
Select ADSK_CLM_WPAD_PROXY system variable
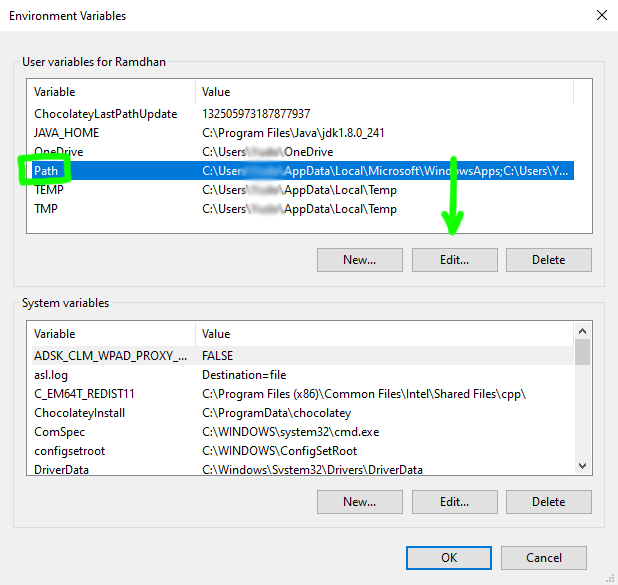tap(303, 356)
